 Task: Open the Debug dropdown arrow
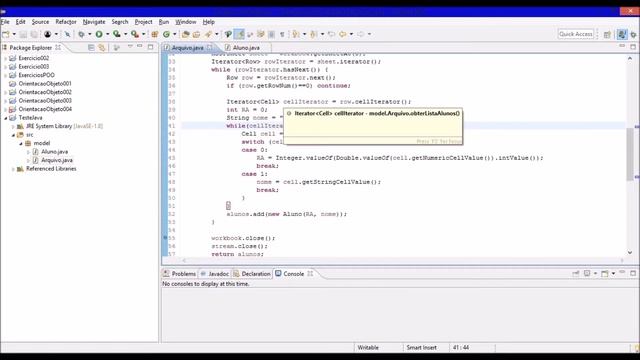(x=90, y=34)
